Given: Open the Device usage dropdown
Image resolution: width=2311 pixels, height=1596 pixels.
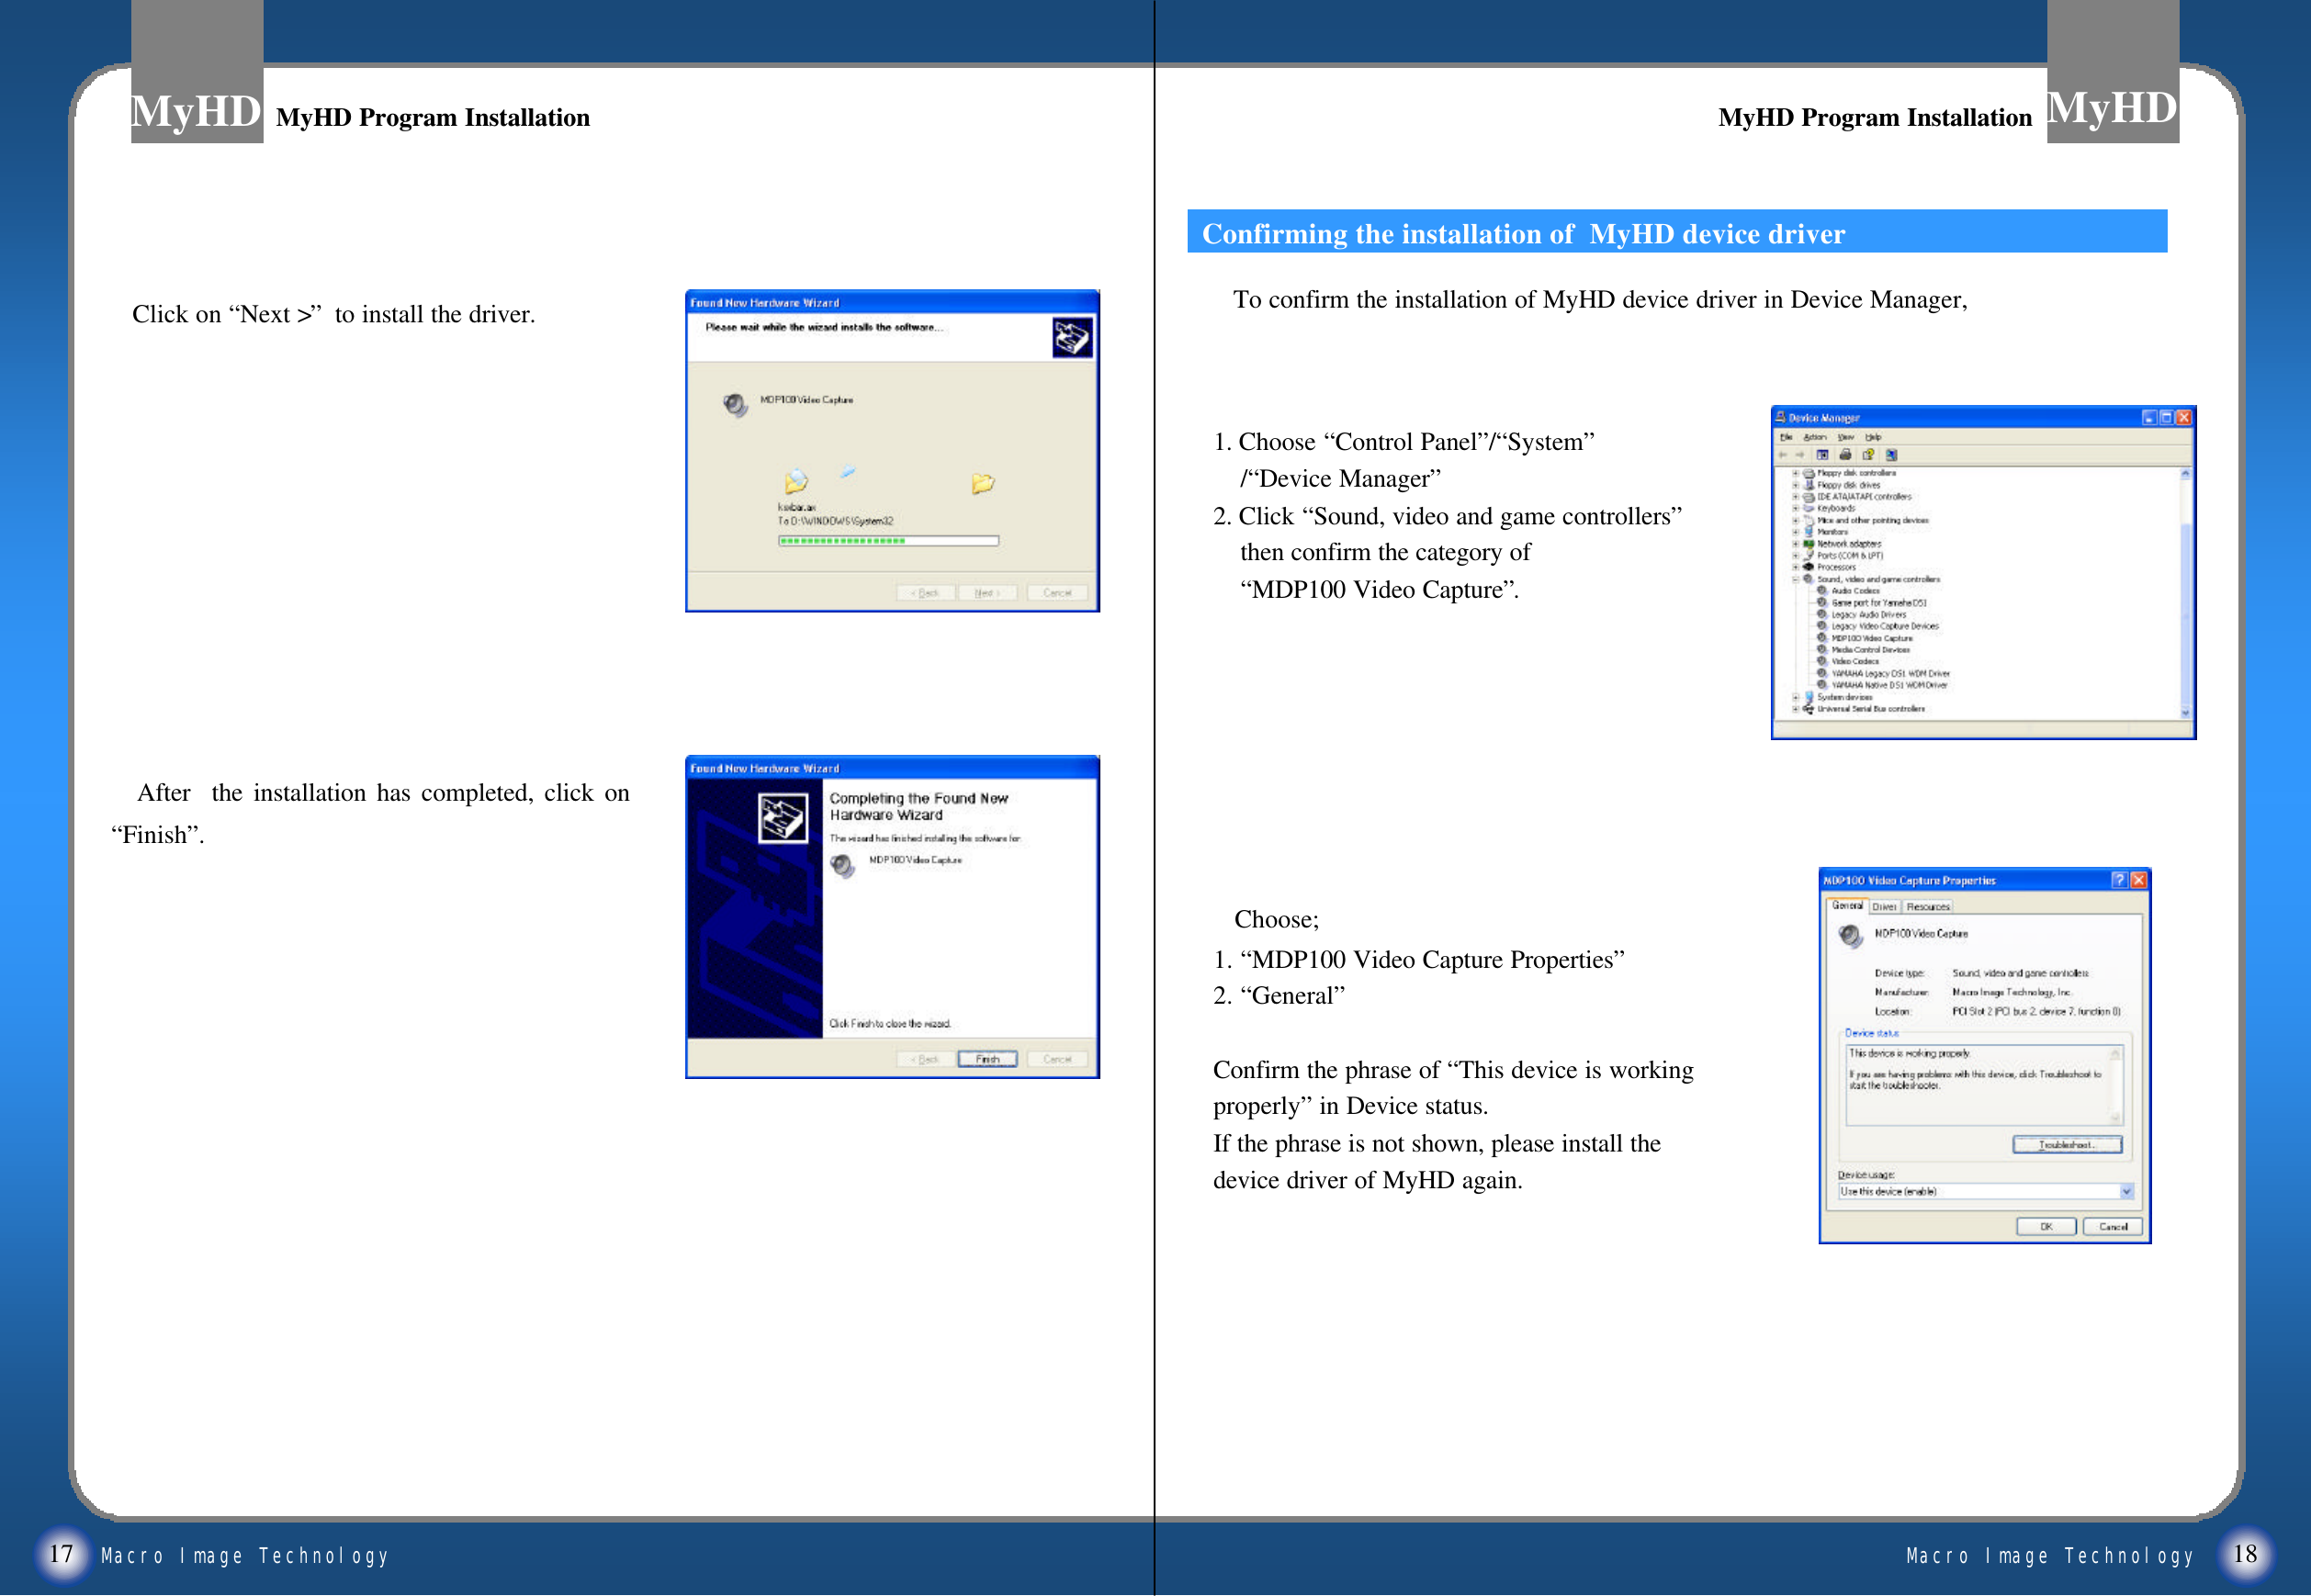Looking at the screenshot, I should pos(2127,1192).
